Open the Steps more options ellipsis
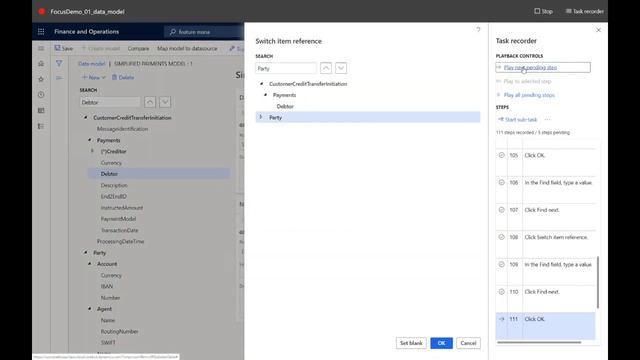This screenshot has width=640, height=360. coord(547,120)
